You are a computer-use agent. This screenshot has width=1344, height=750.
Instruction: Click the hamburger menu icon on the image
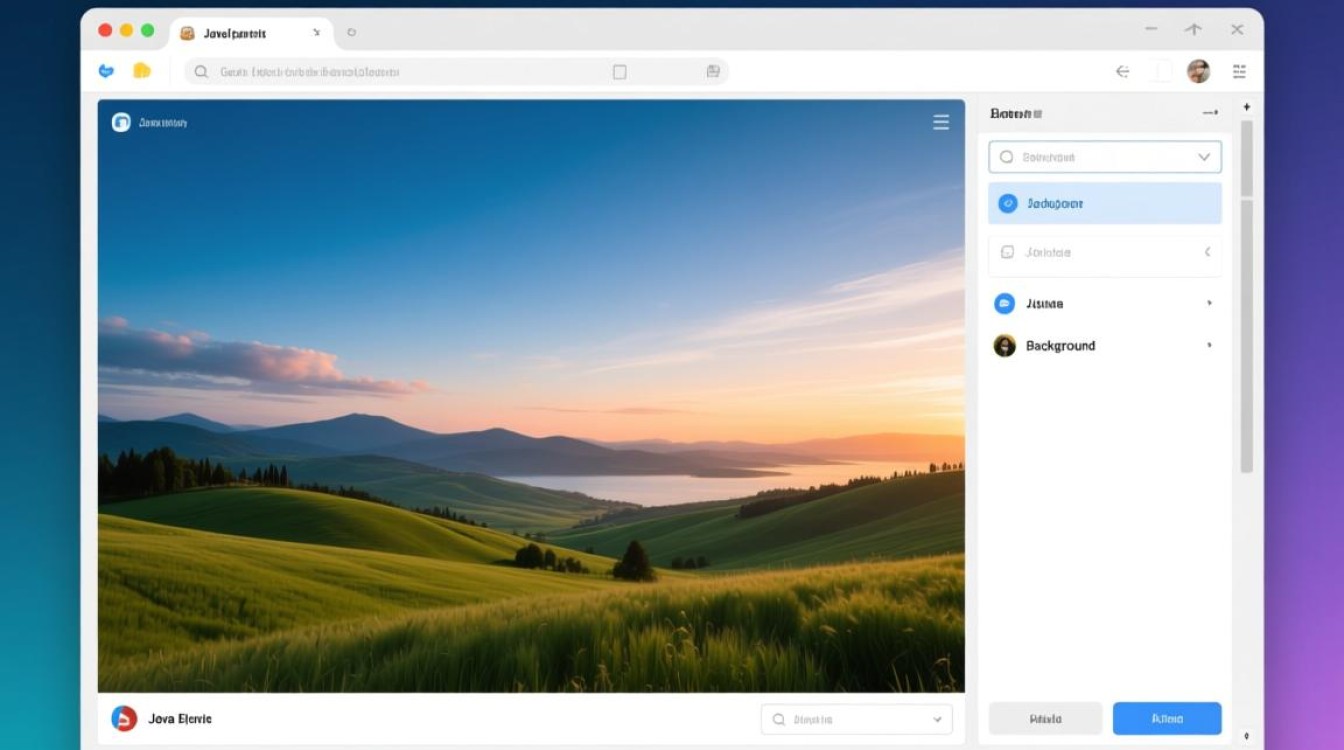click(x=940, y=122)
